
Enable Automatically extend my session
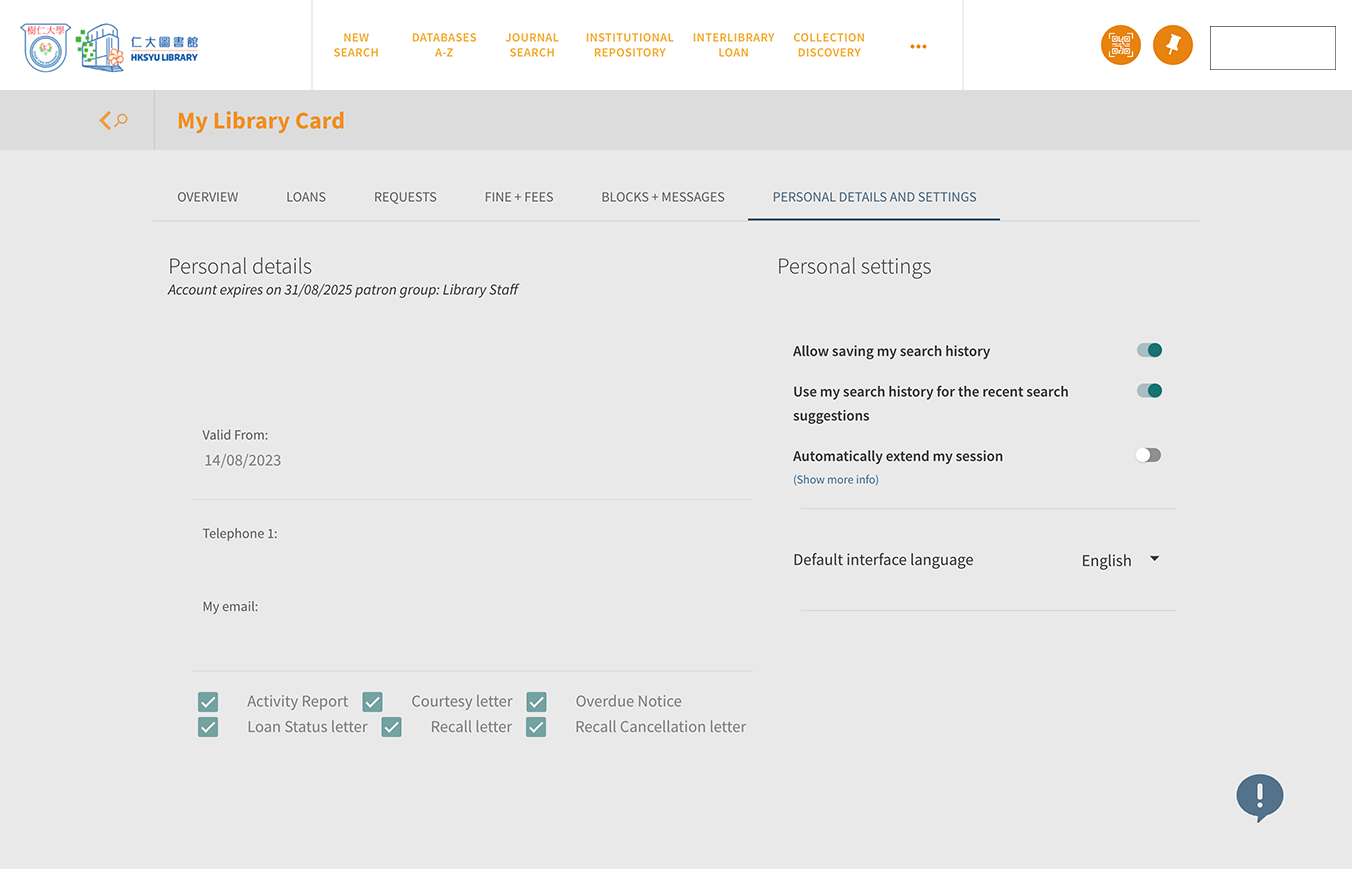coord(1148,455)
